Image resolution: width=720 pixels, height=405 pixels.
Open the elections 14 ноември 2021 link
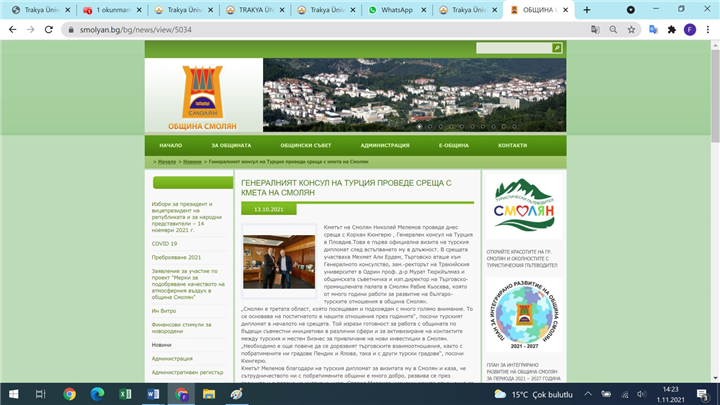(187, 217)
